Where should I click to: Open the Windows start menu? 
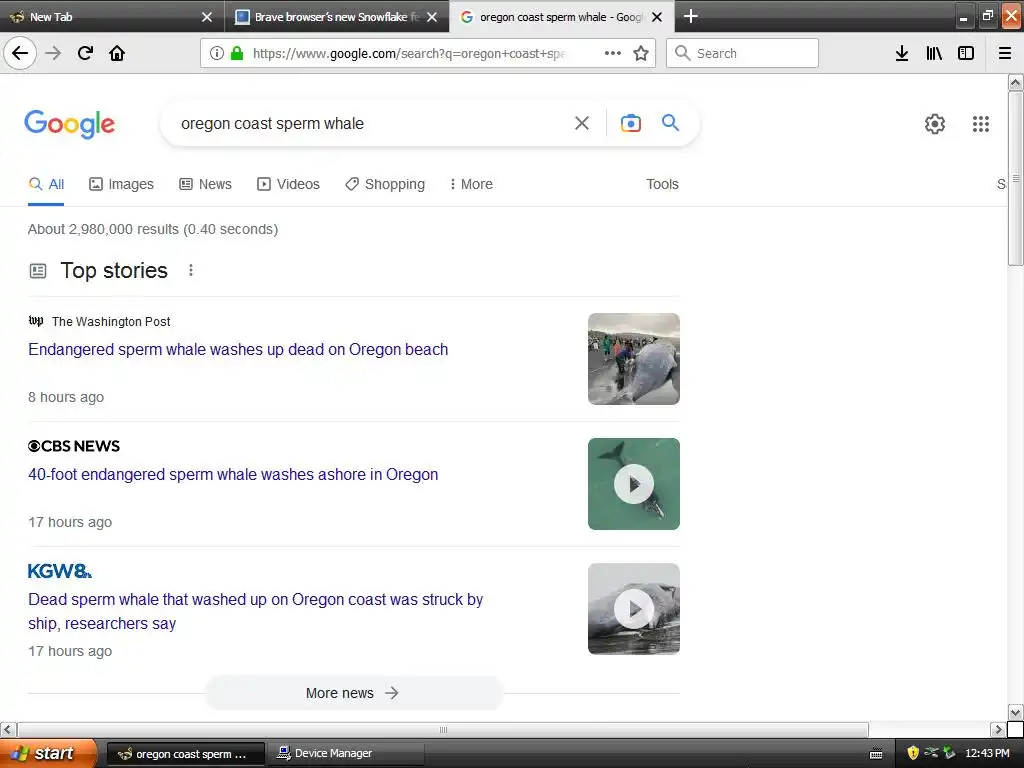tap(47, 753)
